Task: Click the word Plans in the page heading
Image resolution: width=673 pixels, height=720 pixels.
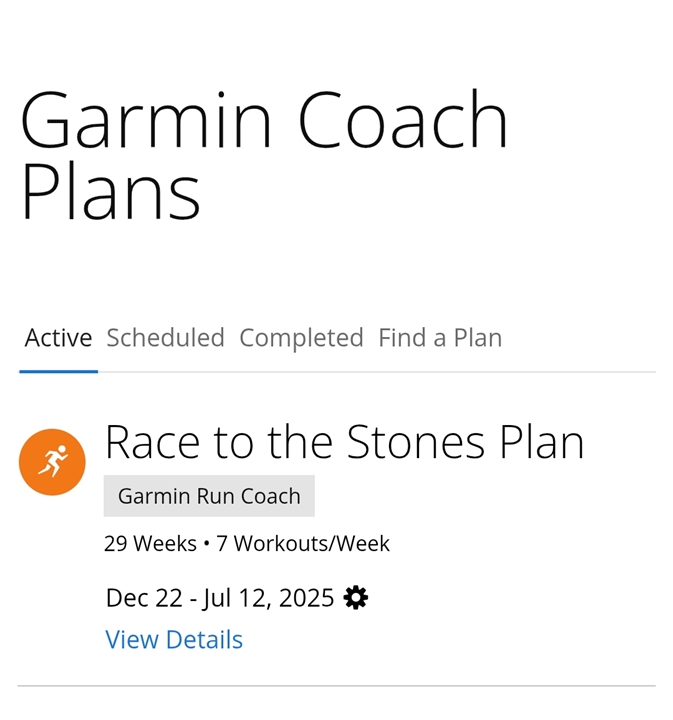Action: click(111, 192)
